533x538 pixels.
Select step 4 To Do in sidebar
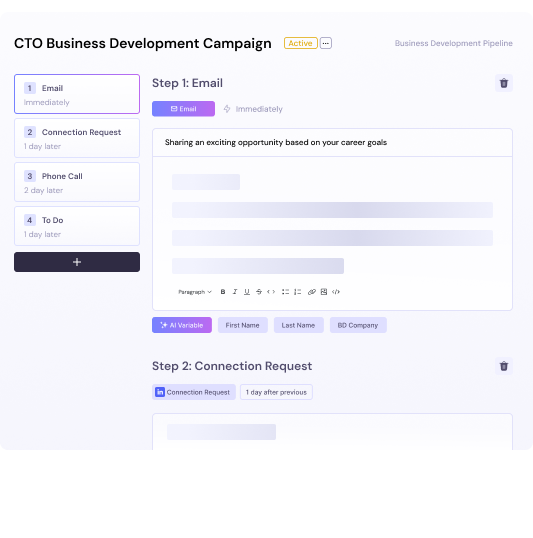pyautogui.click(x=77, y=226)
